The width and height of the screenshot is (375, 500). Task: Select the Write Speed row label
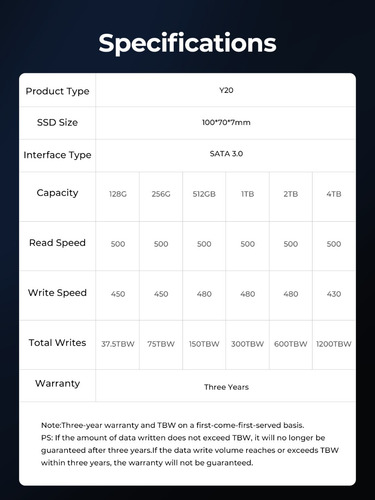(x=57, y=293)
